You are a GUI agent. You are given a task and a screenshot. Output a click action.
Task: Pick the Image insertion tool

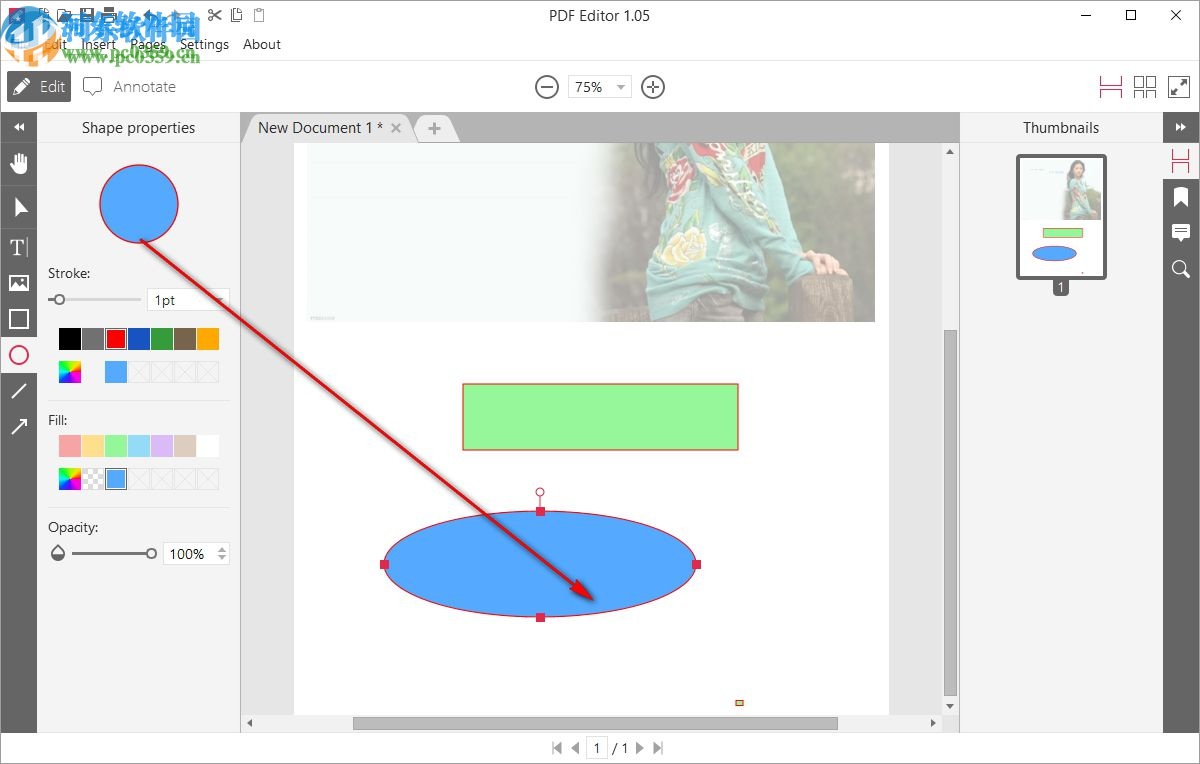click(x=19, y=282)
